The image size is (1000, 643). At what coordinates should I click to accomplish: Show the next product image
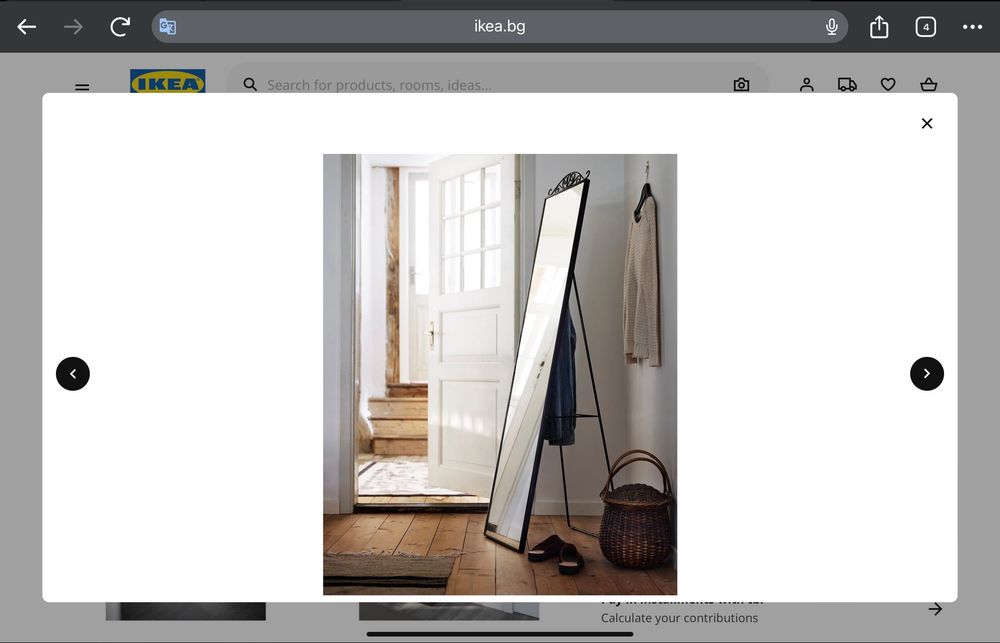click(927, 374)
